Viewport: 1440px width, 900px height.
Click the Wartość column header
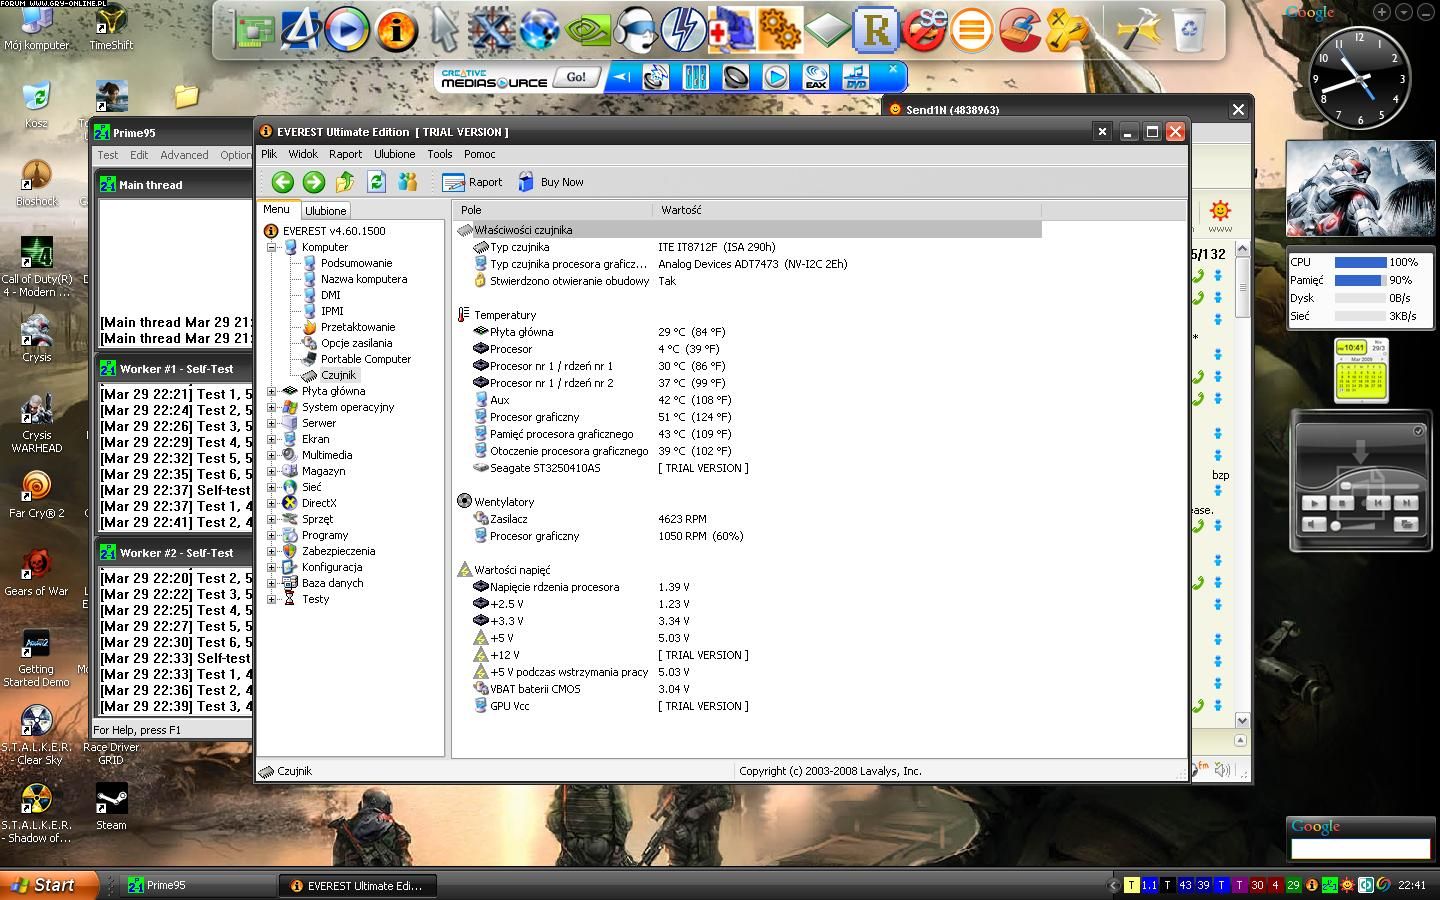point(846,210)
